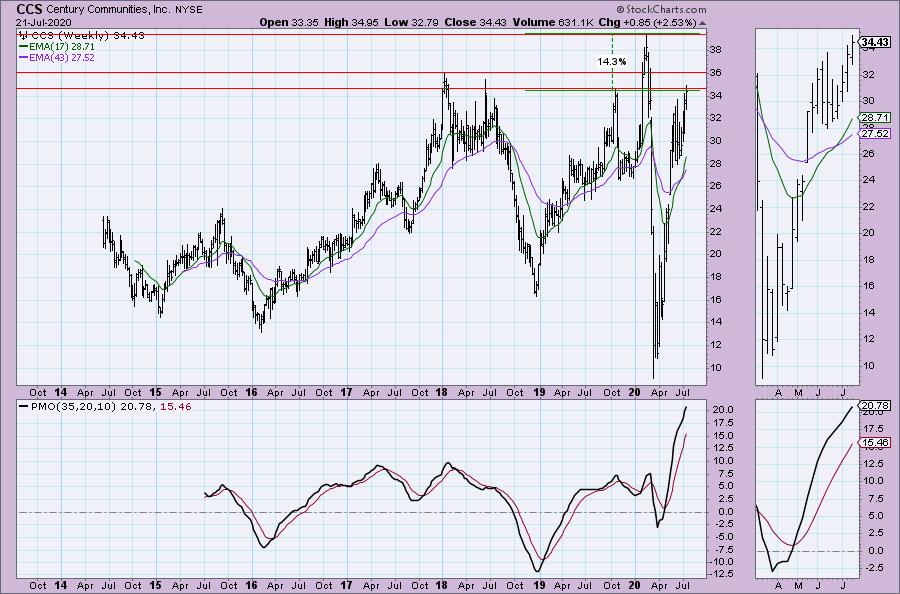Select the Low 32.79 value

(412, 22)
